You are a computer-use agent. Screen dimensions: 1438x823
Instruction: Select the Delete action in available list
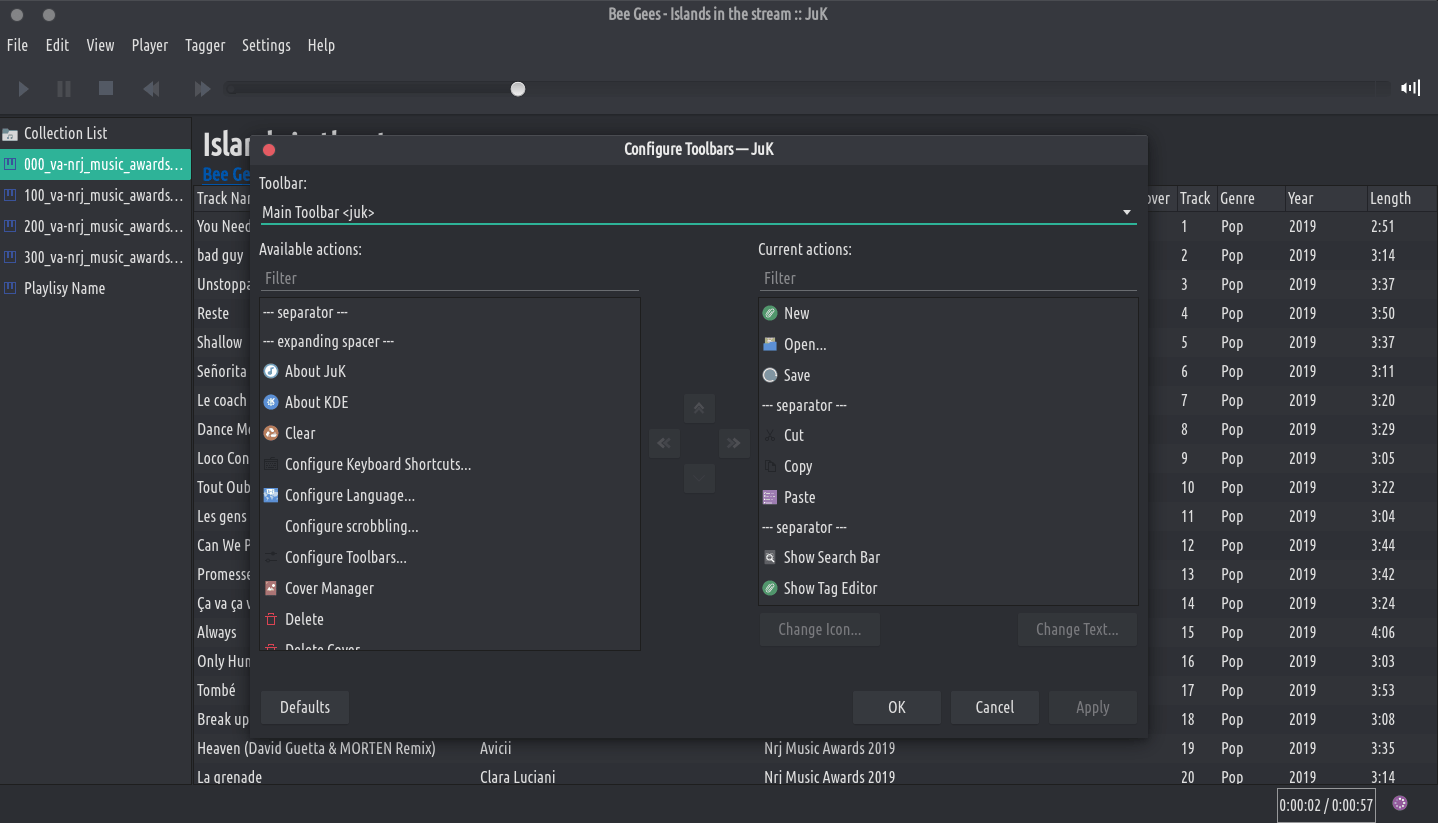(x=449, y=619)
